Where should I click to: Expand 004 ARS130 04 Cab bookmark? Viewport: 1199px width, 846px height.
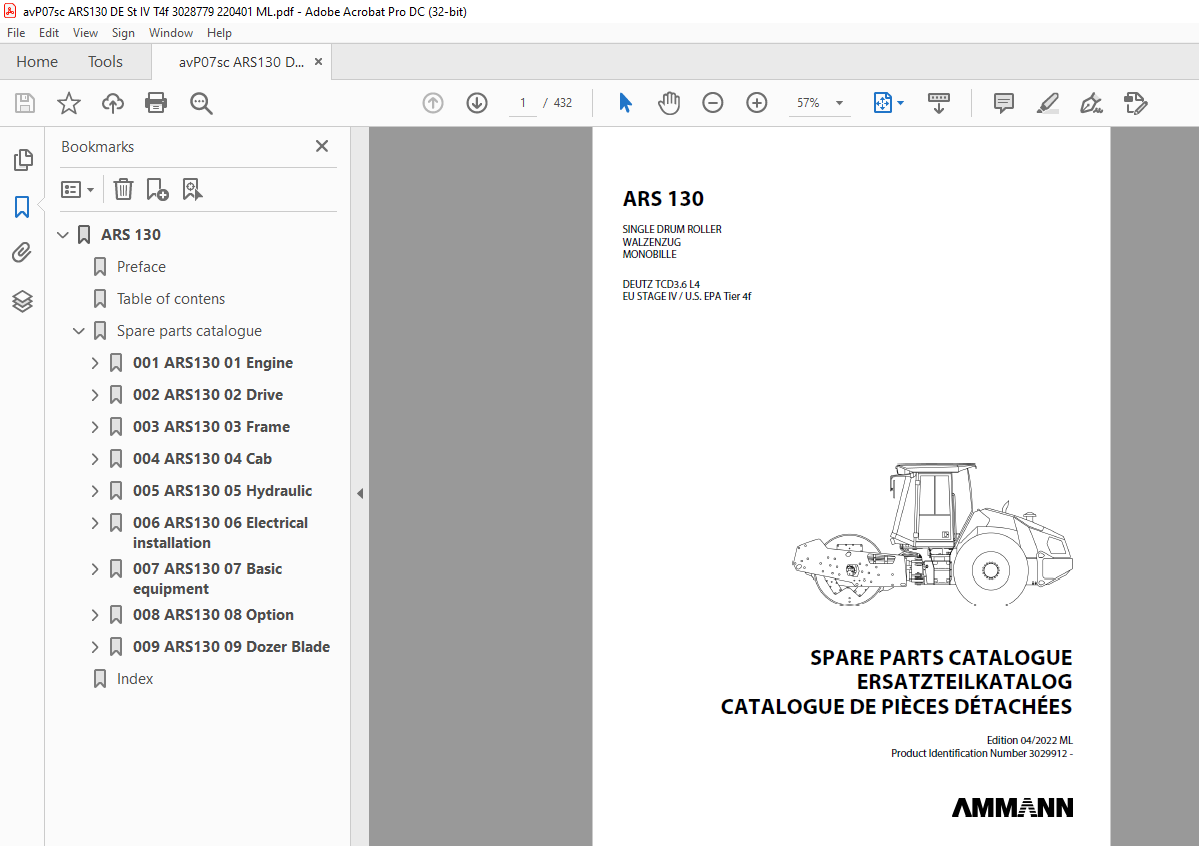[x=95, y=460]
